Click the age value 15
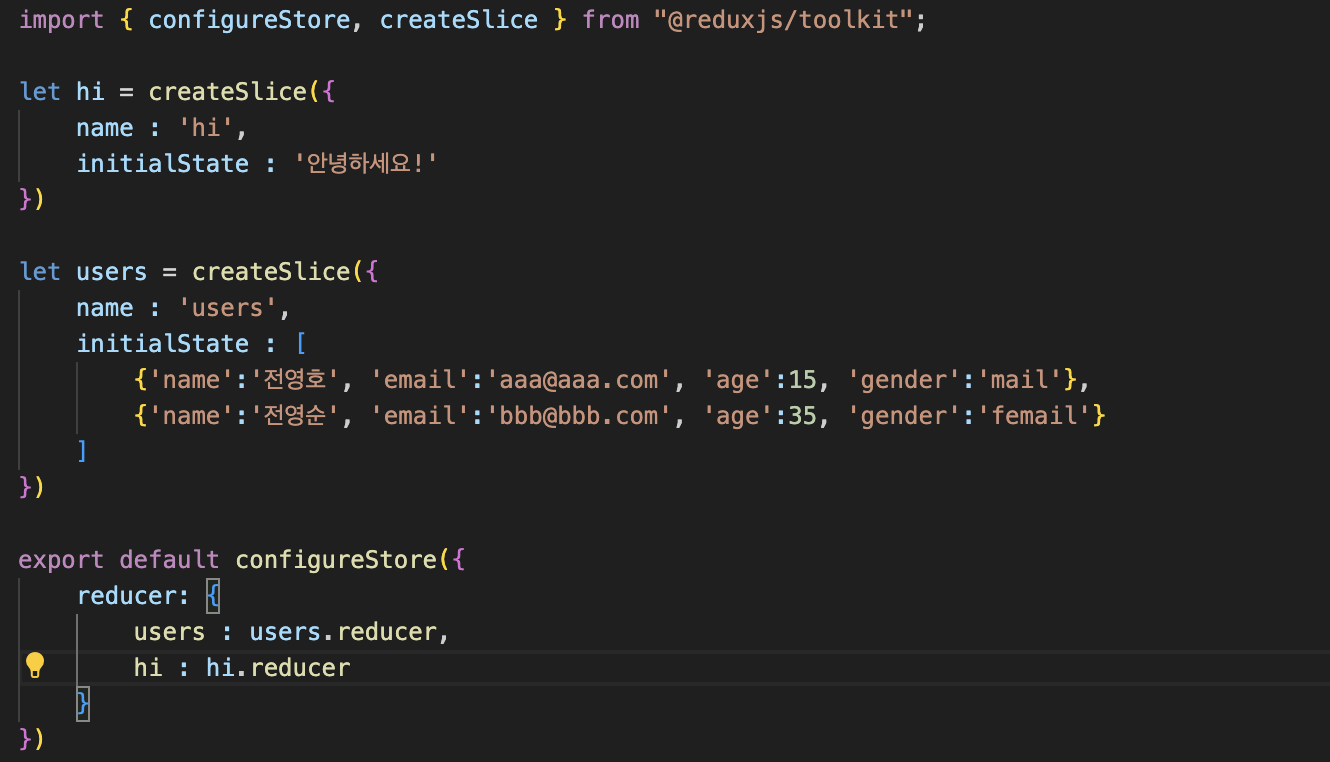The height and width of the screenshot is (762, 1330). [802, 380]
